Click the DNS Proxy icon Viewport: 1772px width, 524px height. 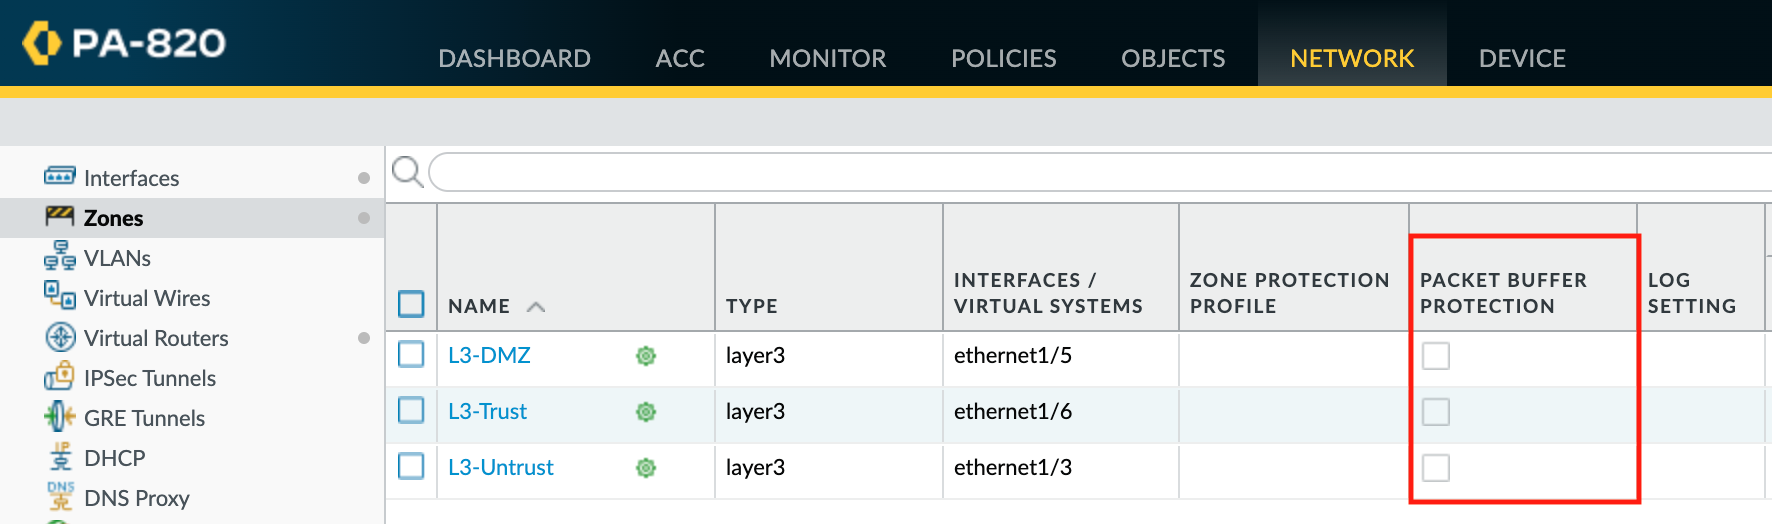(x=60, y=496)
